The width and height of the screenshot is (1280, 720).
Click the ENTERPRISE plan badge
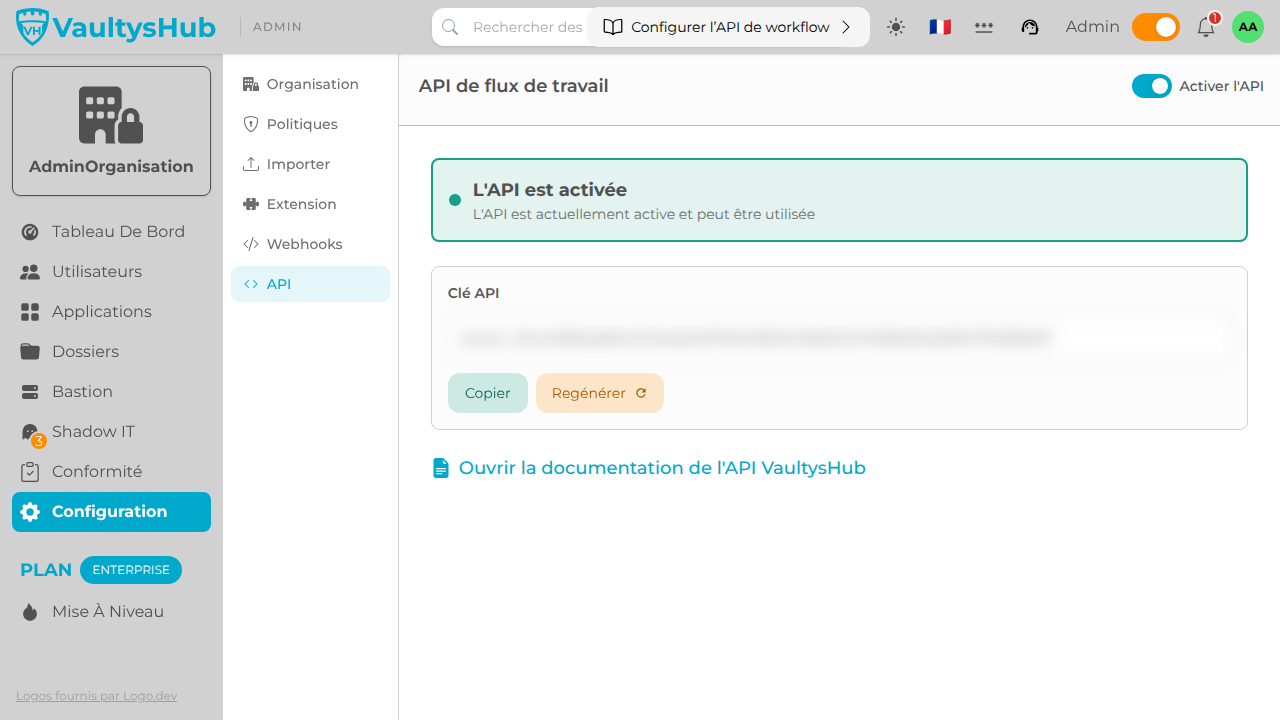point(131,569)
